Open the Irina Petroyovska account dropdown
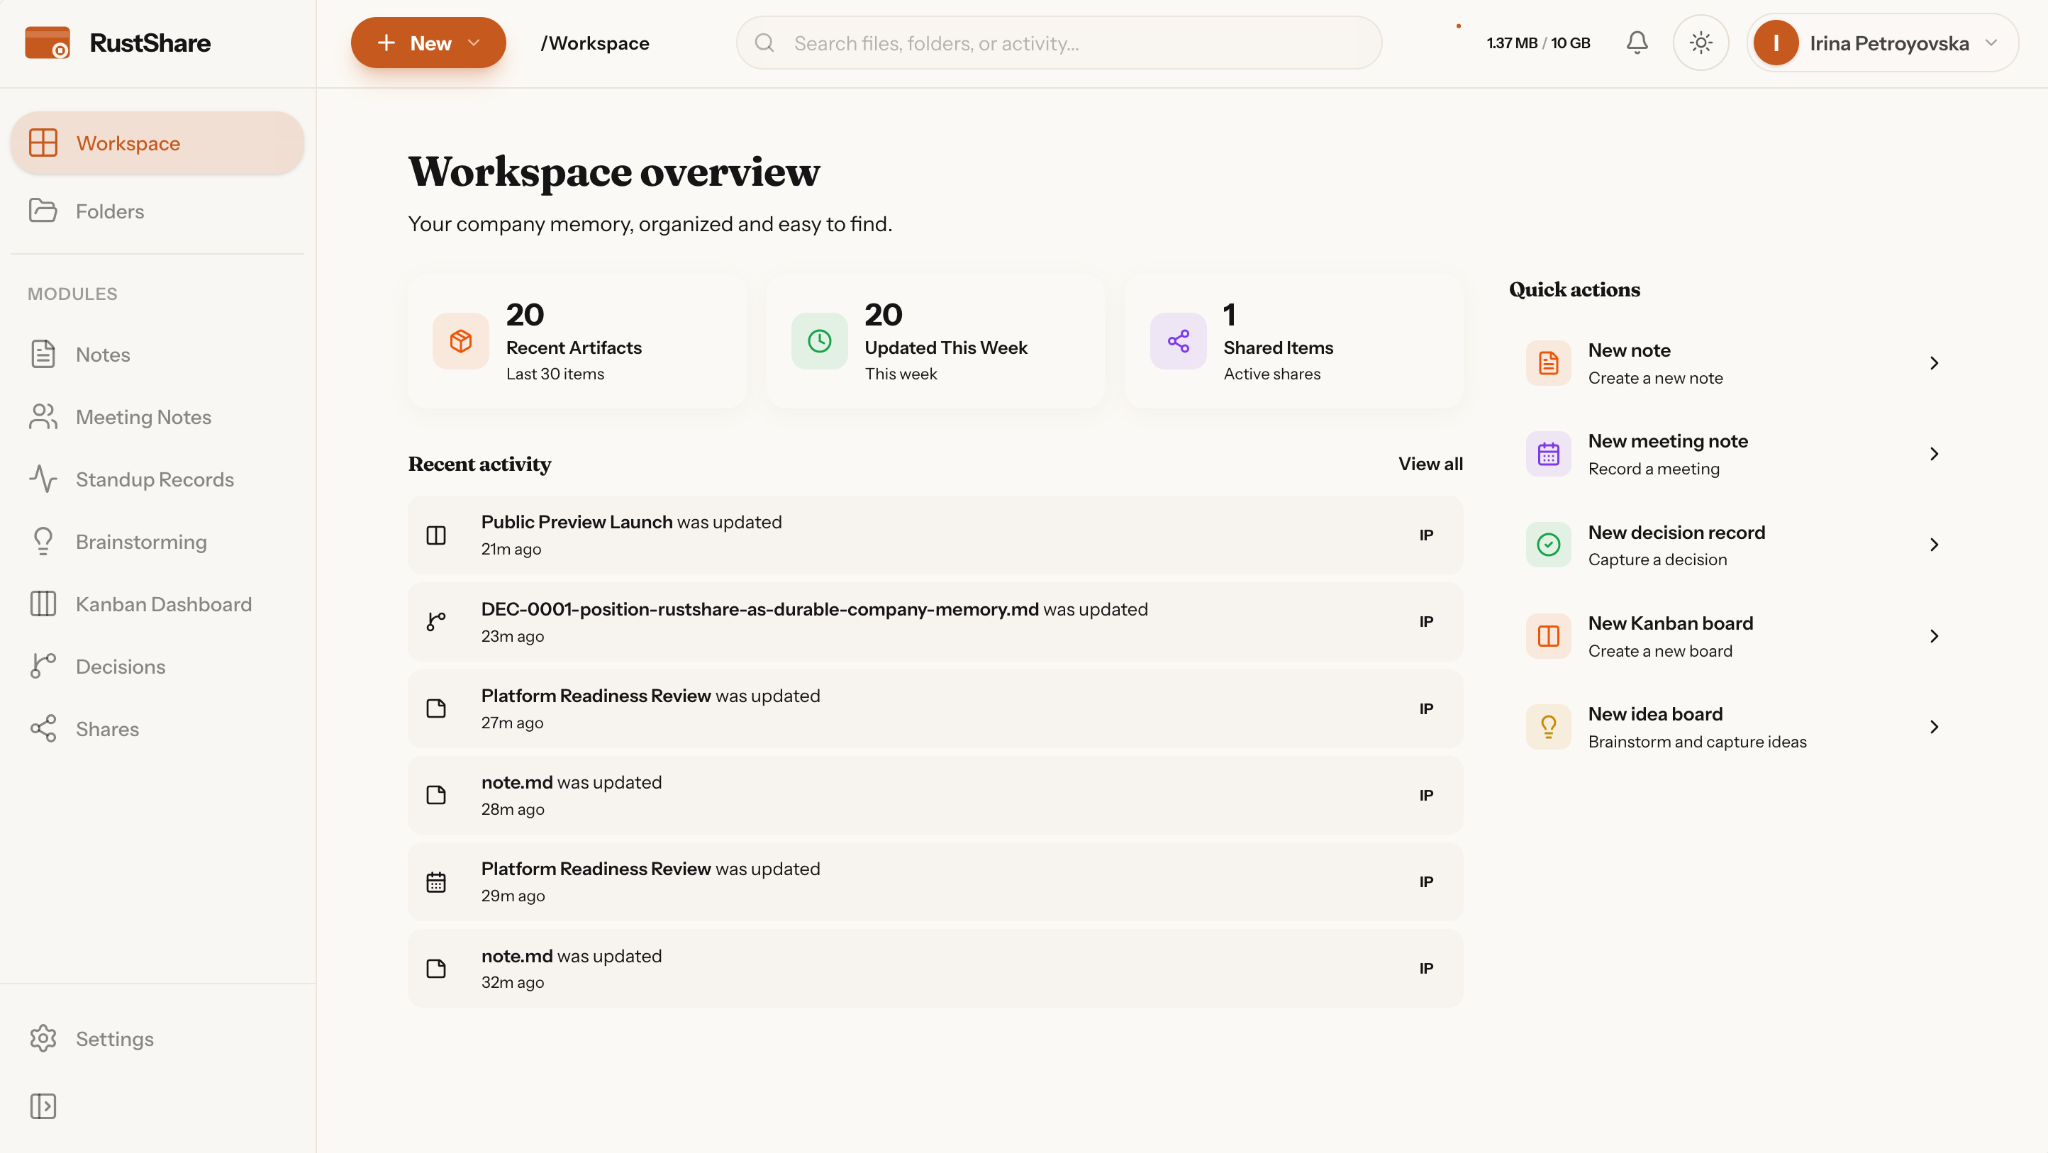This screenshot has width=2048, height=1153. coord(1882,43)
